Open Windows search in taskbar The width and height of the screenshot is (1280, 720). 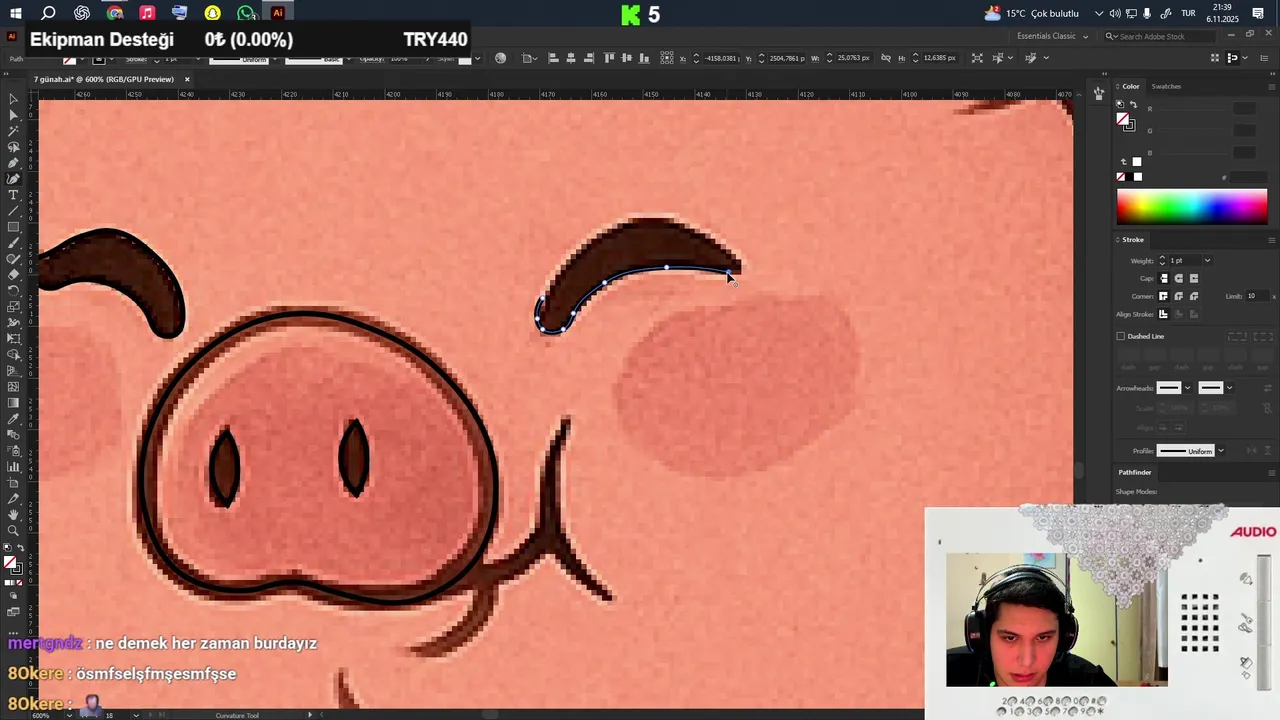tap(48, 13)
